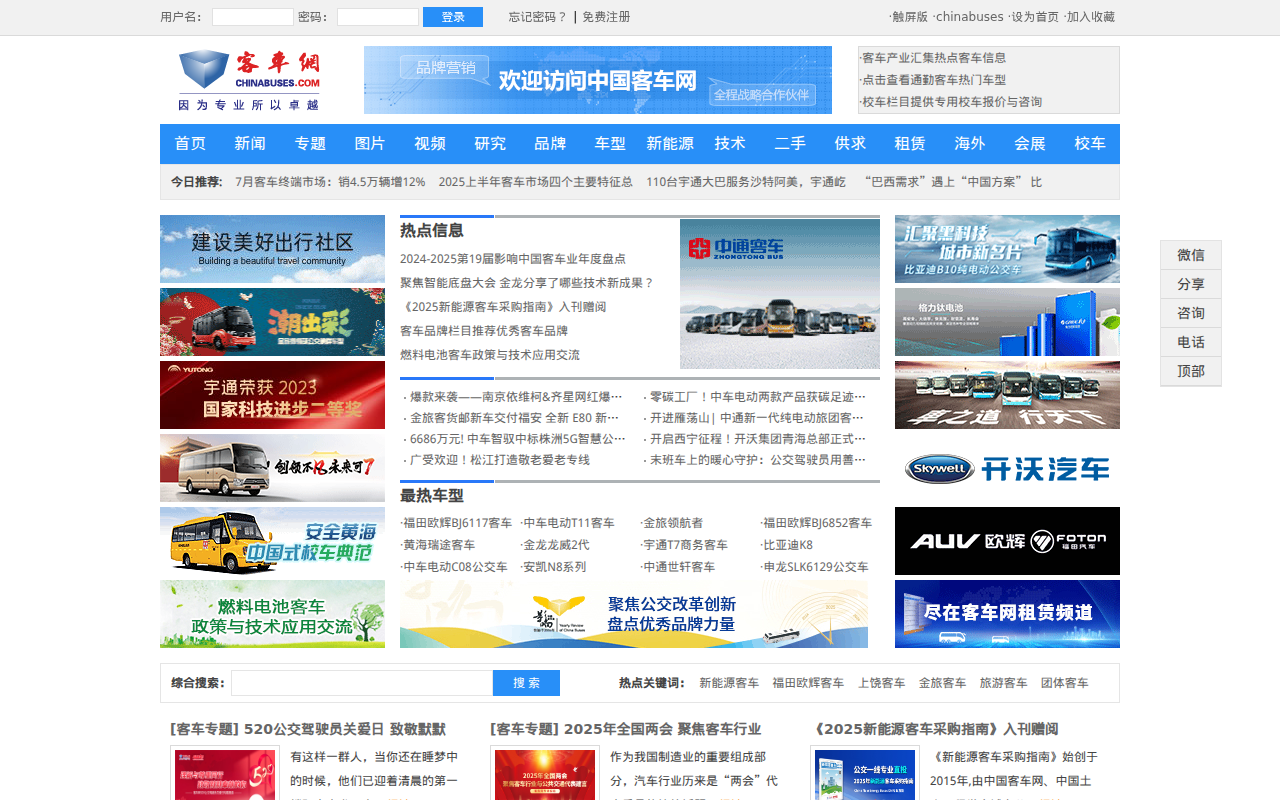1280x800 pixels.
Task: Open the 开进雁荡山 中通 news link
Action: click(x=757, y=418)
